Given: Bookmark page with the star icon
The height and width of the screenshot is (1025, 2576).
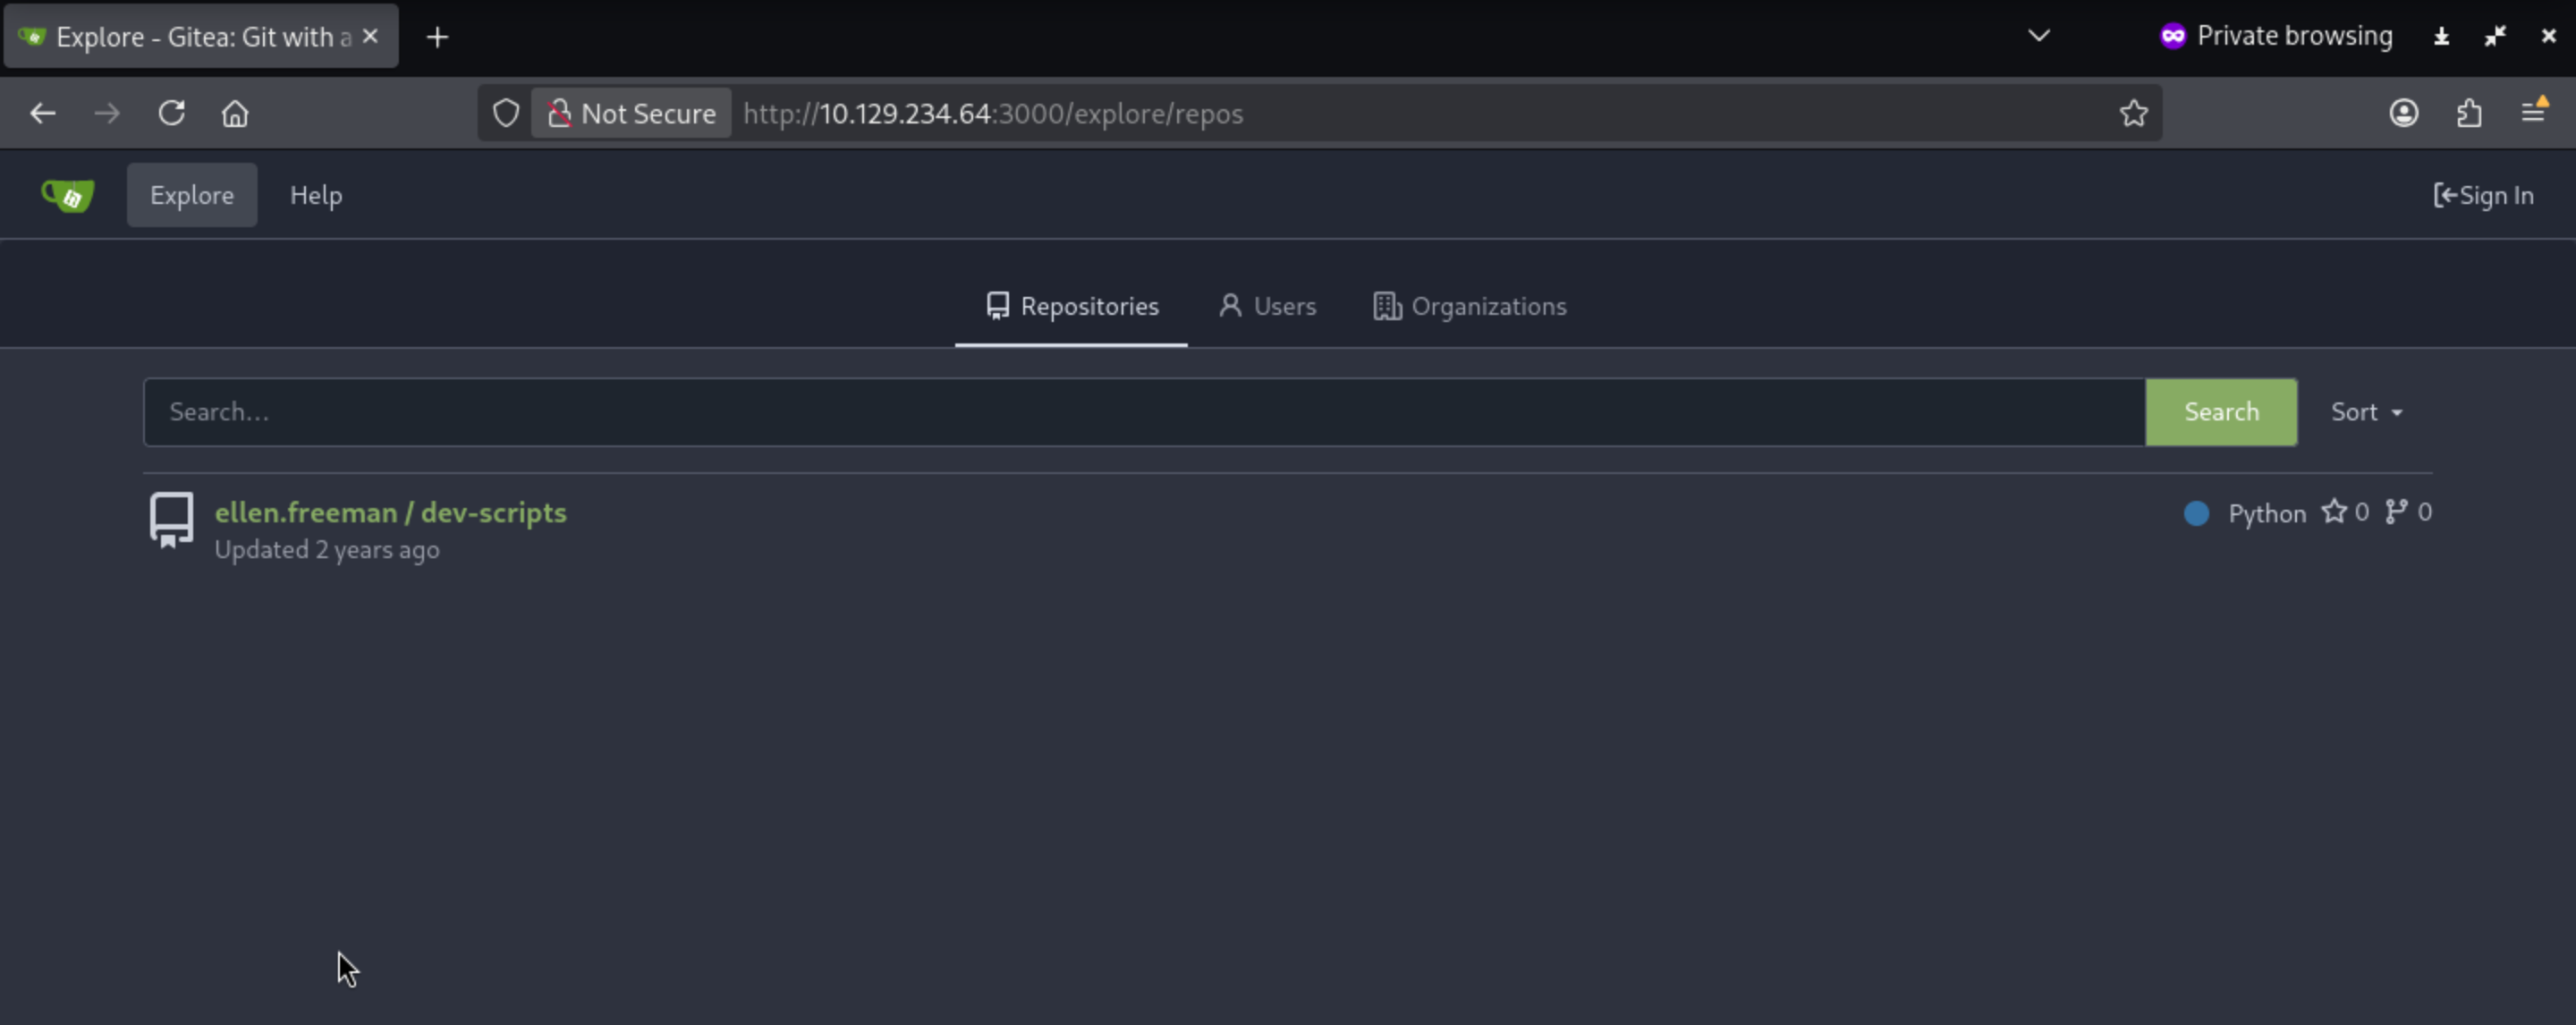Looking at the screenshot, I should pyautogui.click(x=2133, y=113).
